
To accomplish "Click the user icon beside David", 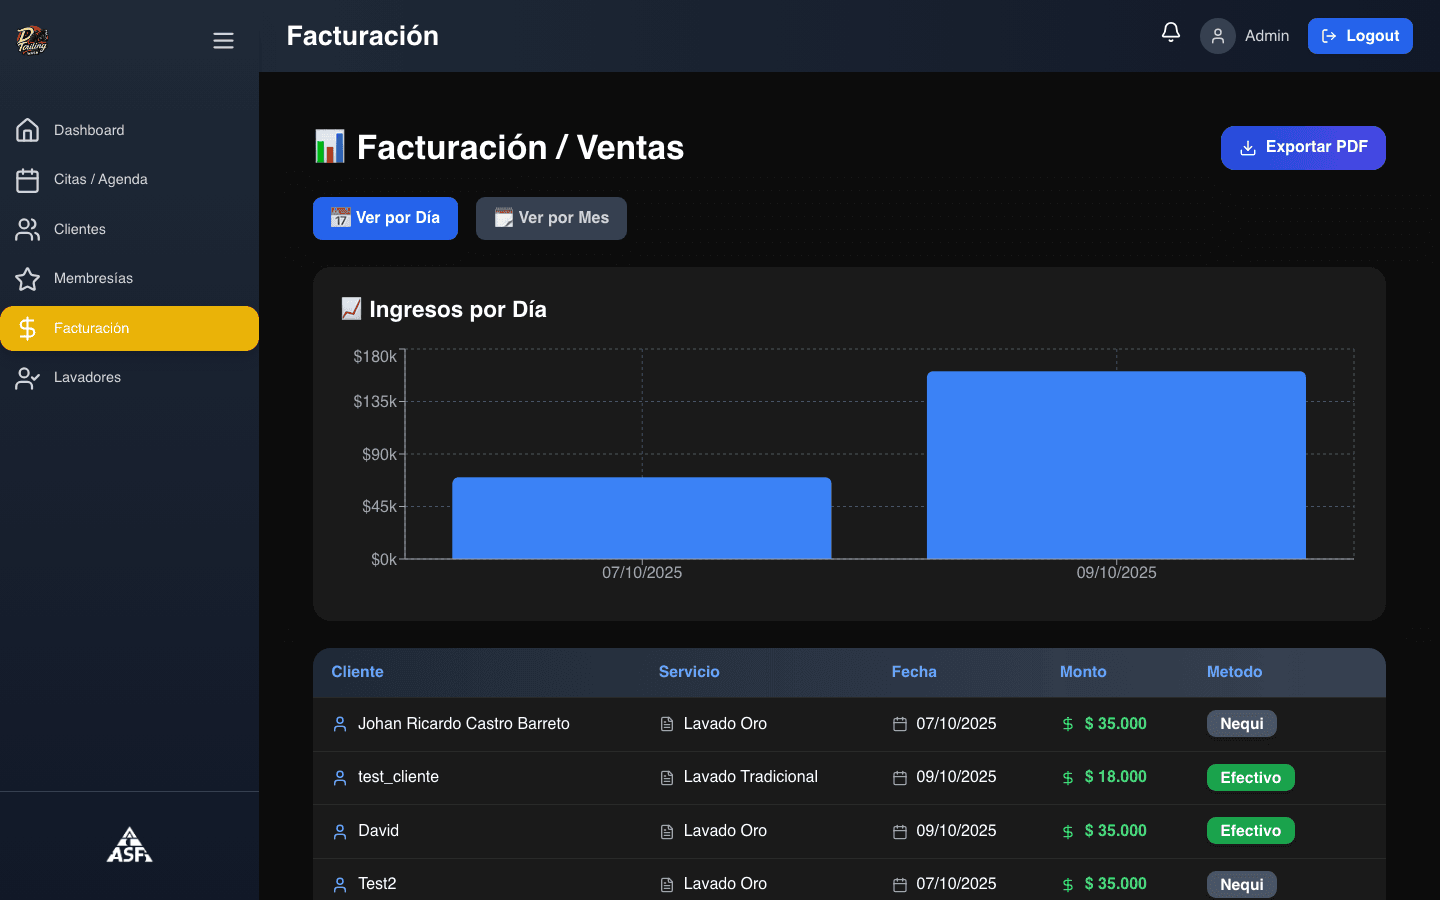I will point(340,831).
